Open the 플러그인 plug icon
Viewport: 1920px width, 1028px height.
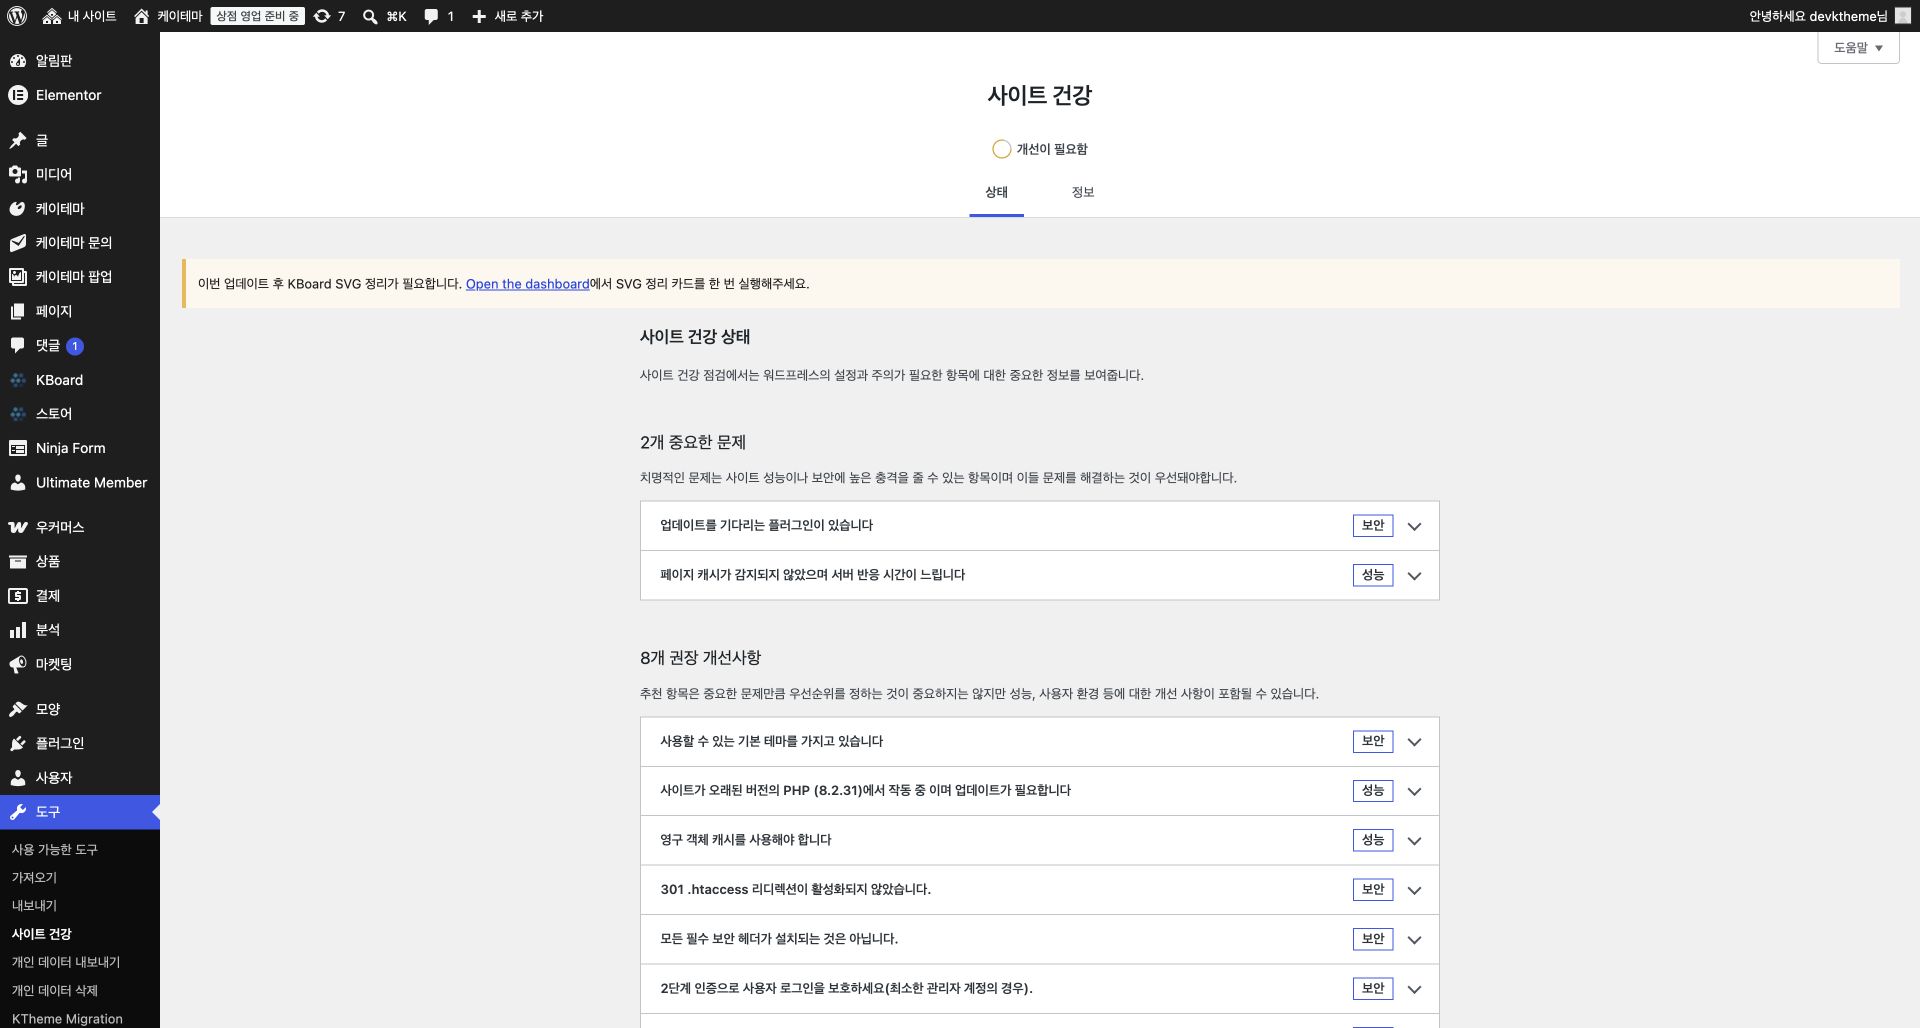click(x=18, y=743)
